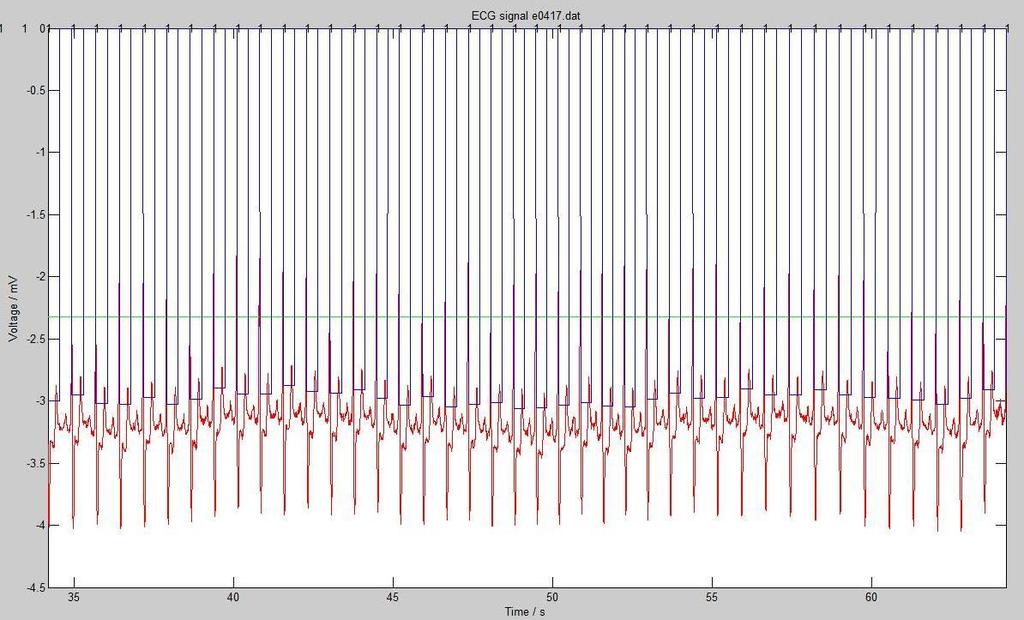
Task: Click the y-axis tick label -1.5
Action: click(x=35, y=215)
